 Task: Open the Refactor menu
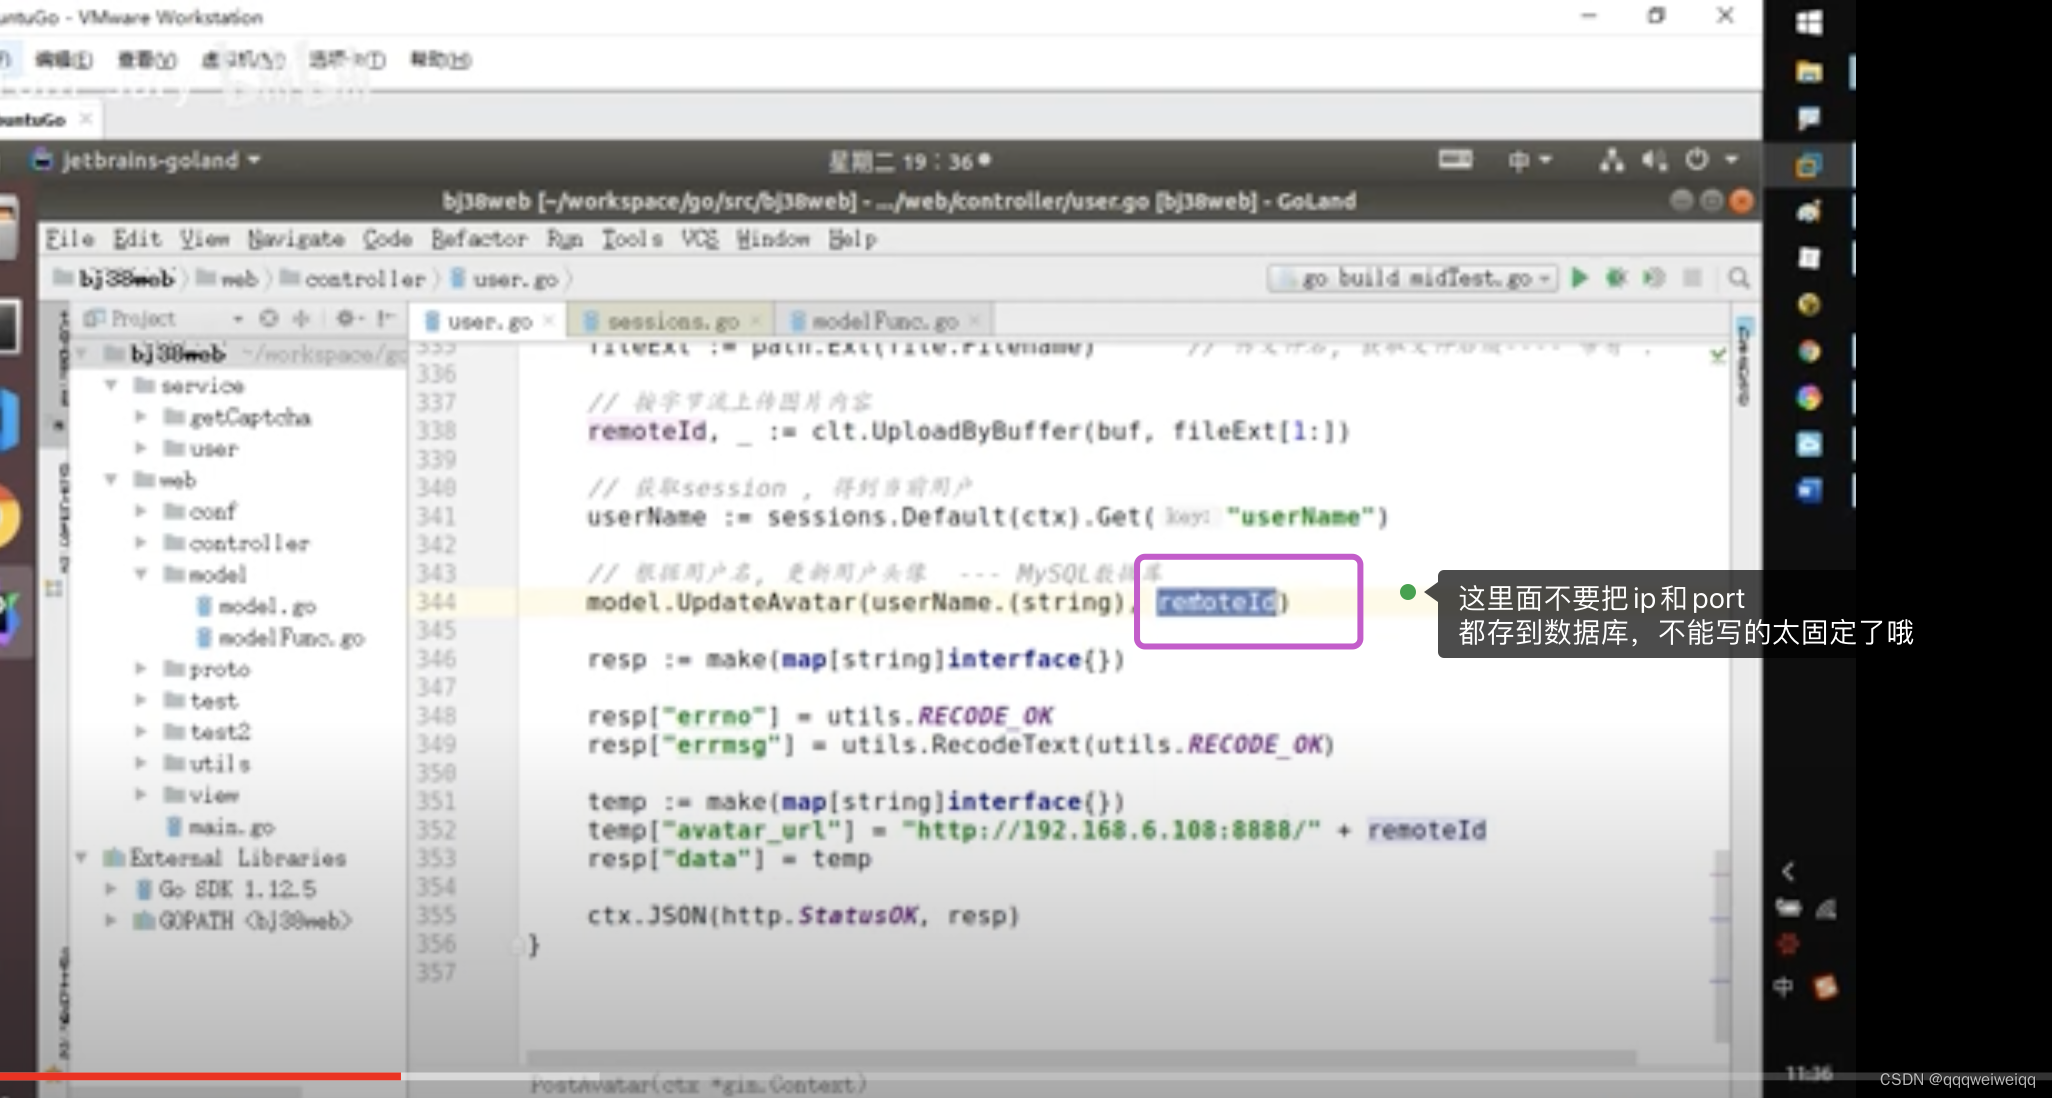(479, 239)
